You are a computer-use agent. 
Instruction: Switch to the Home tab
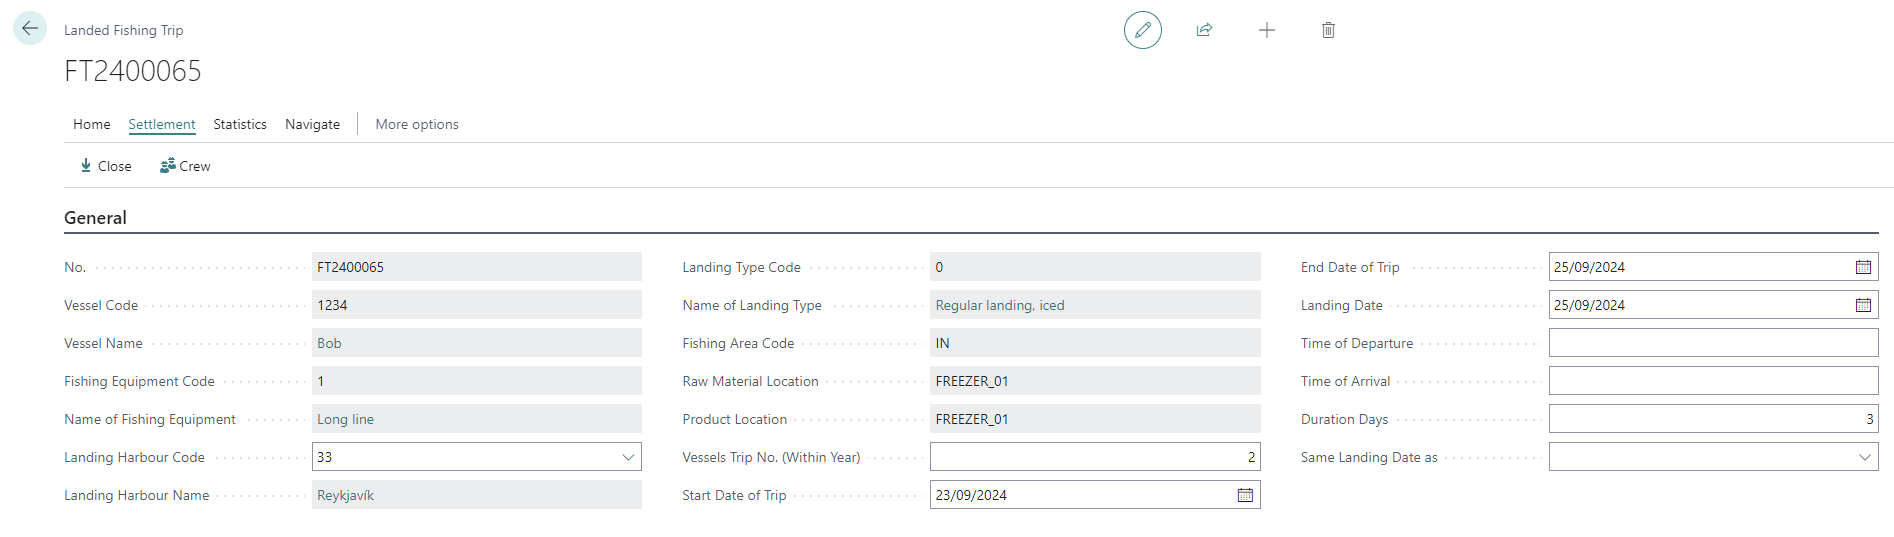[x=91, y=124]
